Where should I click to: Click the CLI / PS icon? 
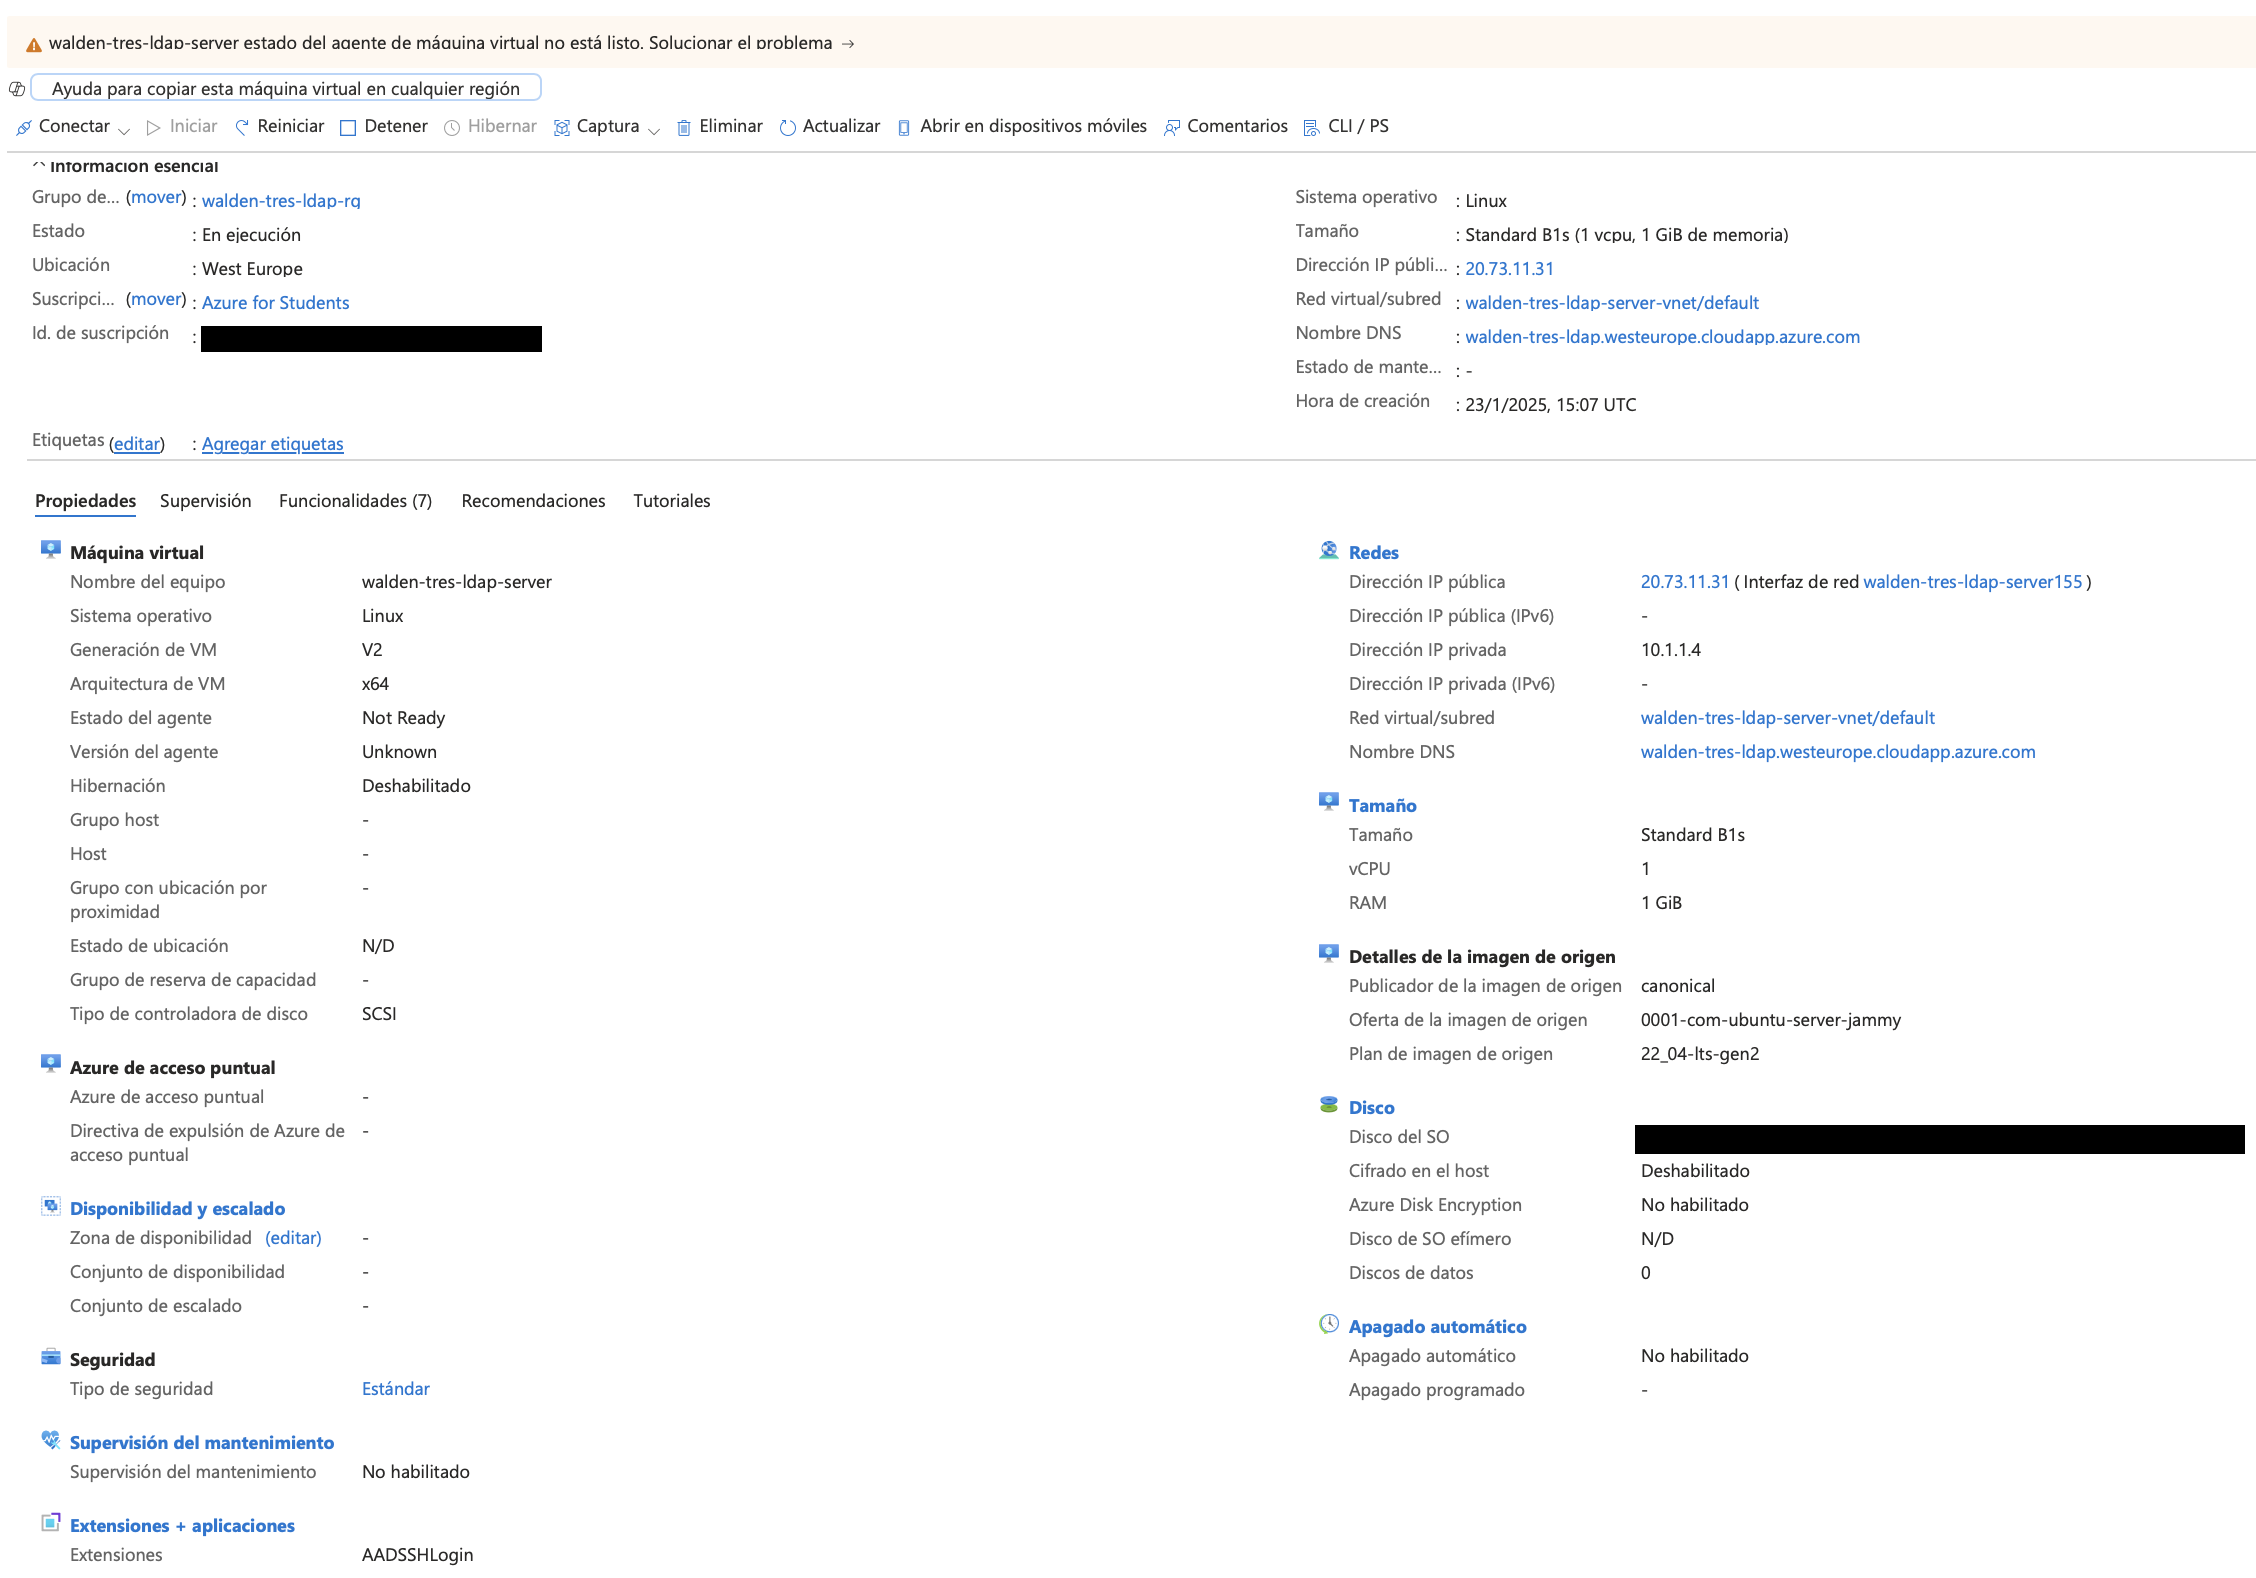pos(1311,127)
